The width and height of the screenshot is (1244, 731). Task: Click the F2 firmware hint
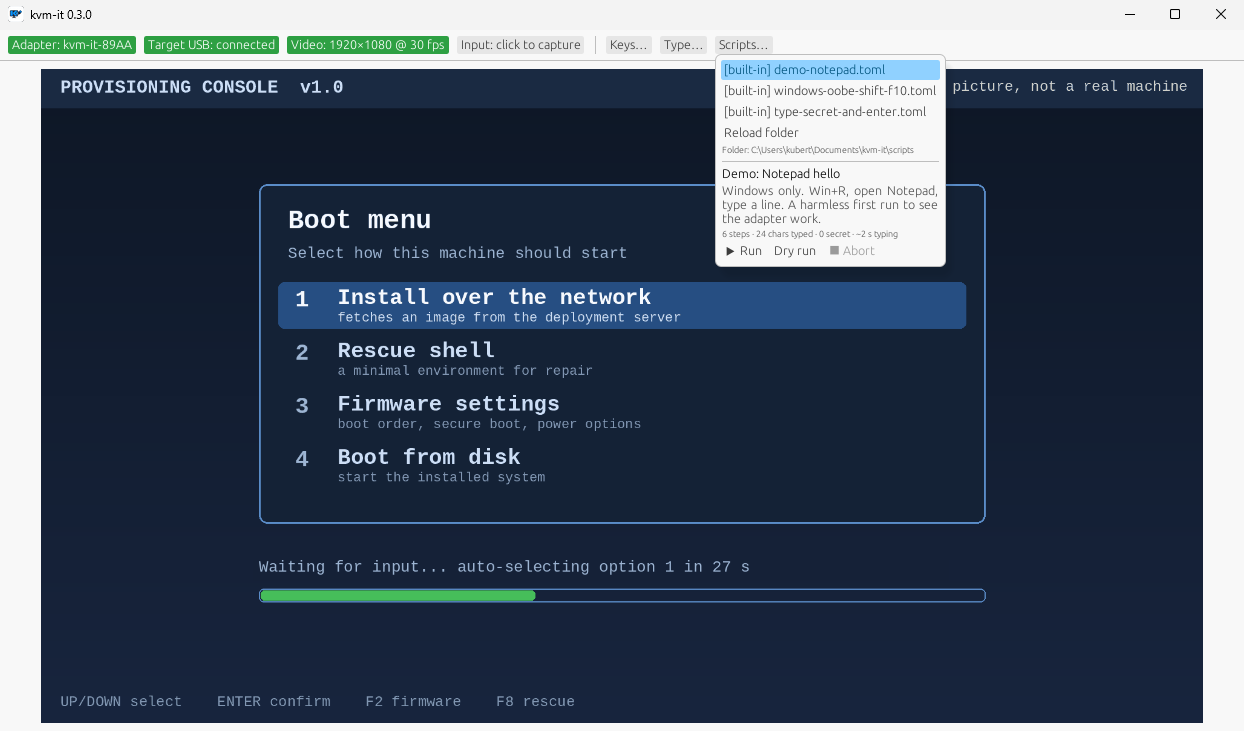point(413,702)
